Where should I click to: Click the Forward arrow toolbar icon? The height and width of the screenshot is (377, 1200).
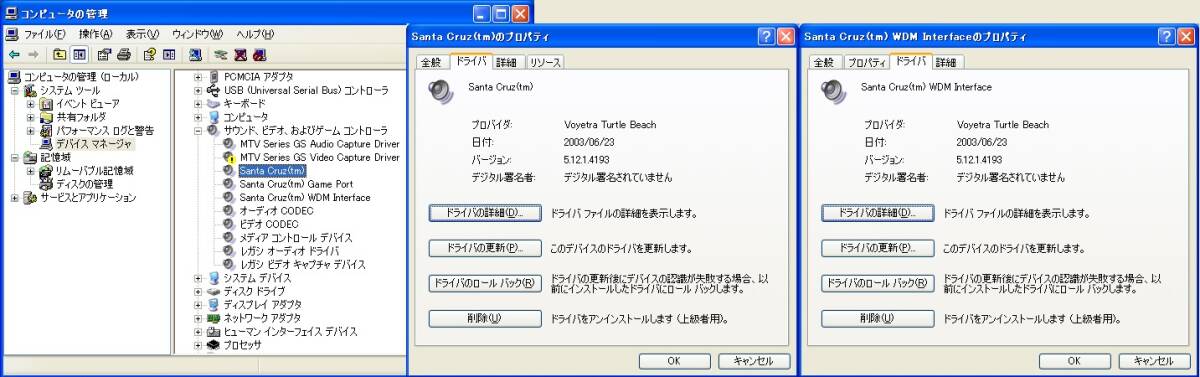33,54
